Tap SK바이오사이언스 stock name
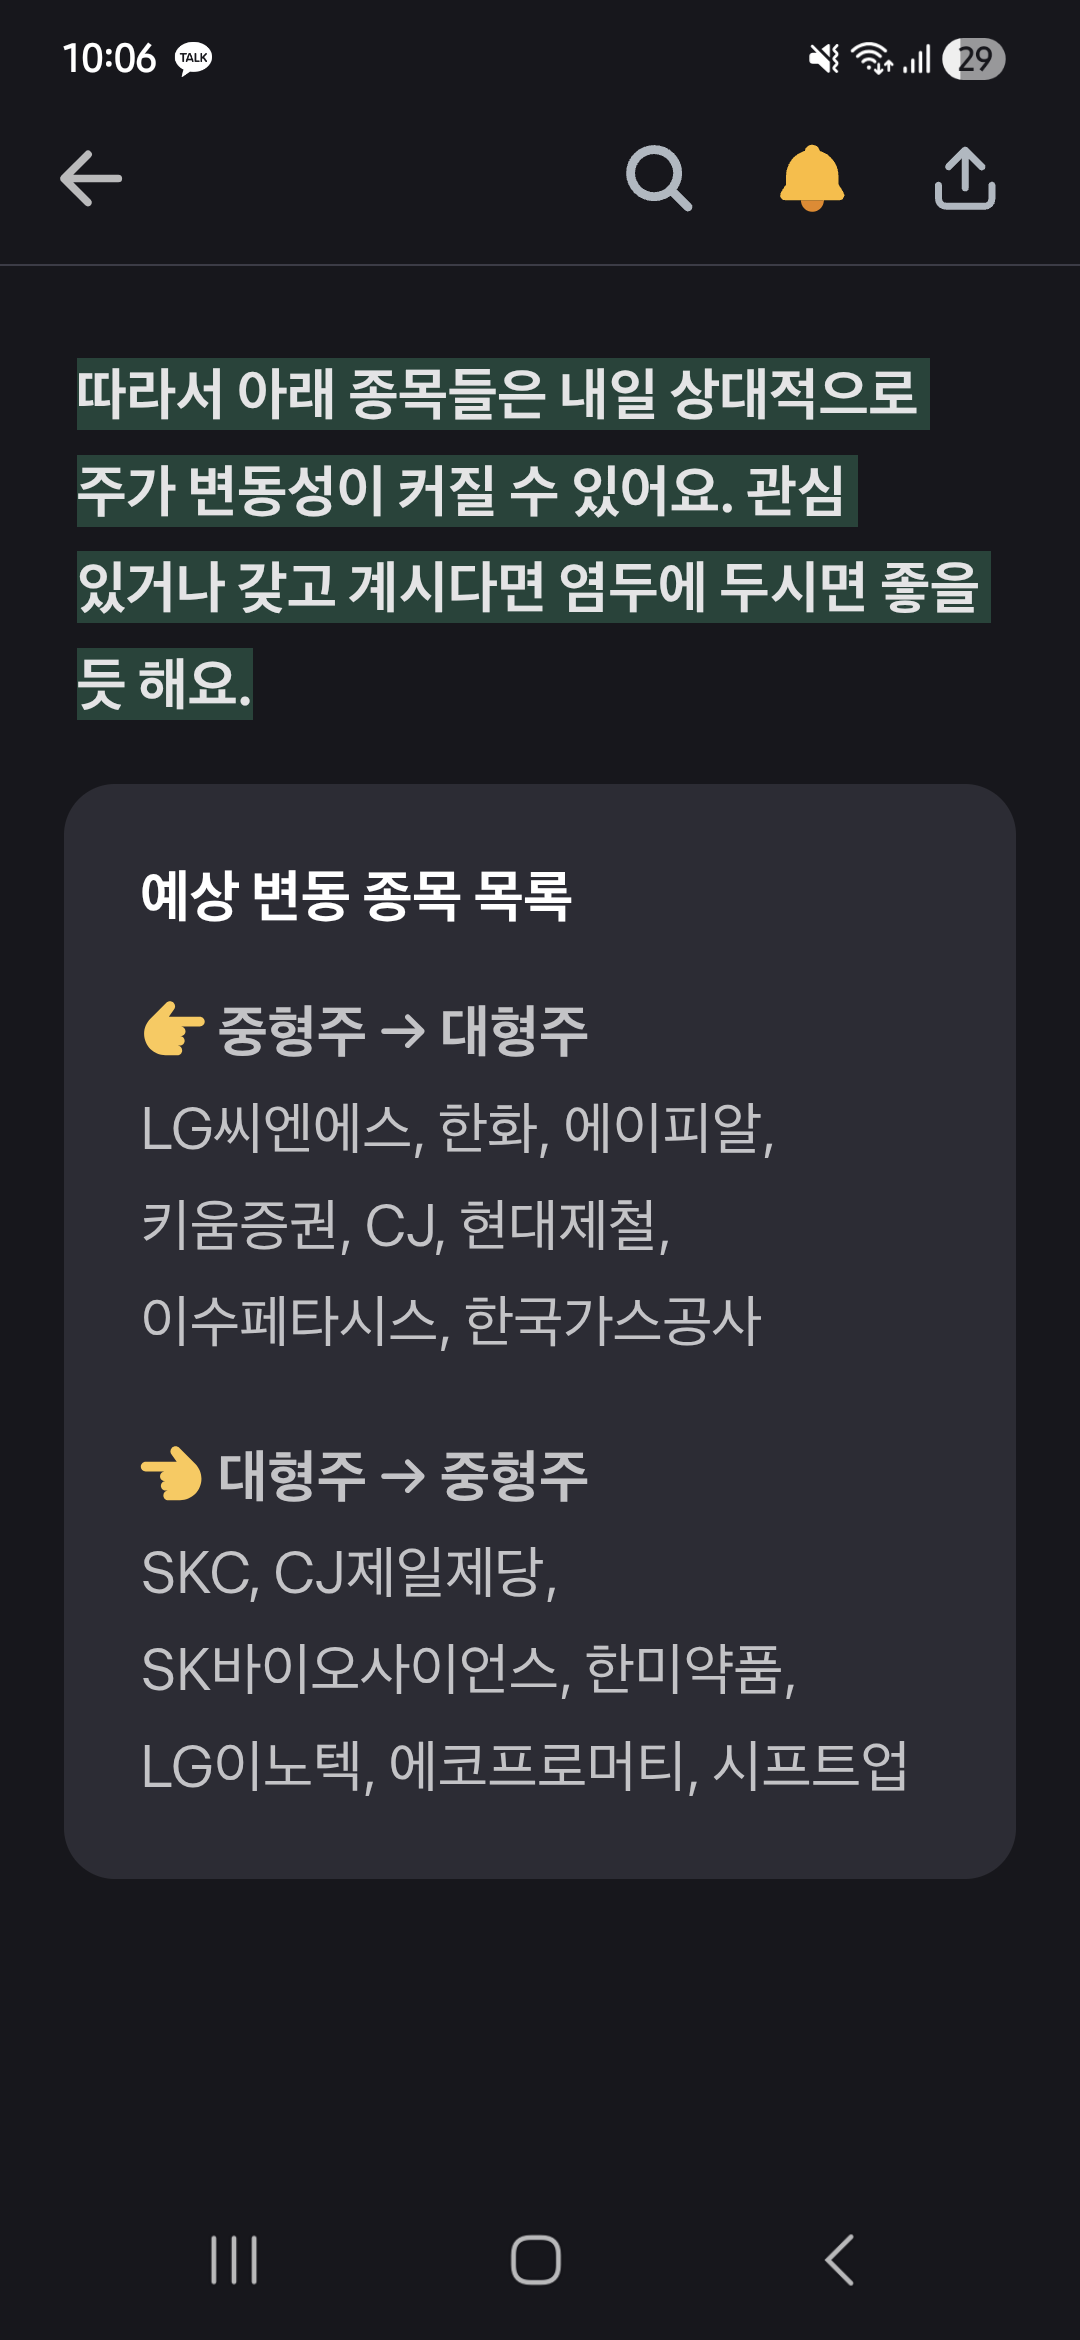The image size is (1080, 2340). pos(355,1669)
